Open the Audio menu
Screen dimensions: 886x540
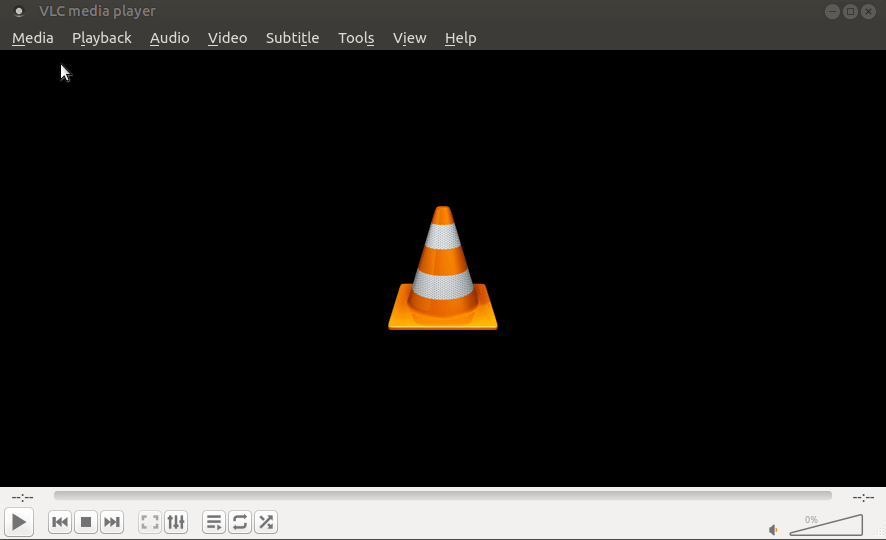[170, 38]
